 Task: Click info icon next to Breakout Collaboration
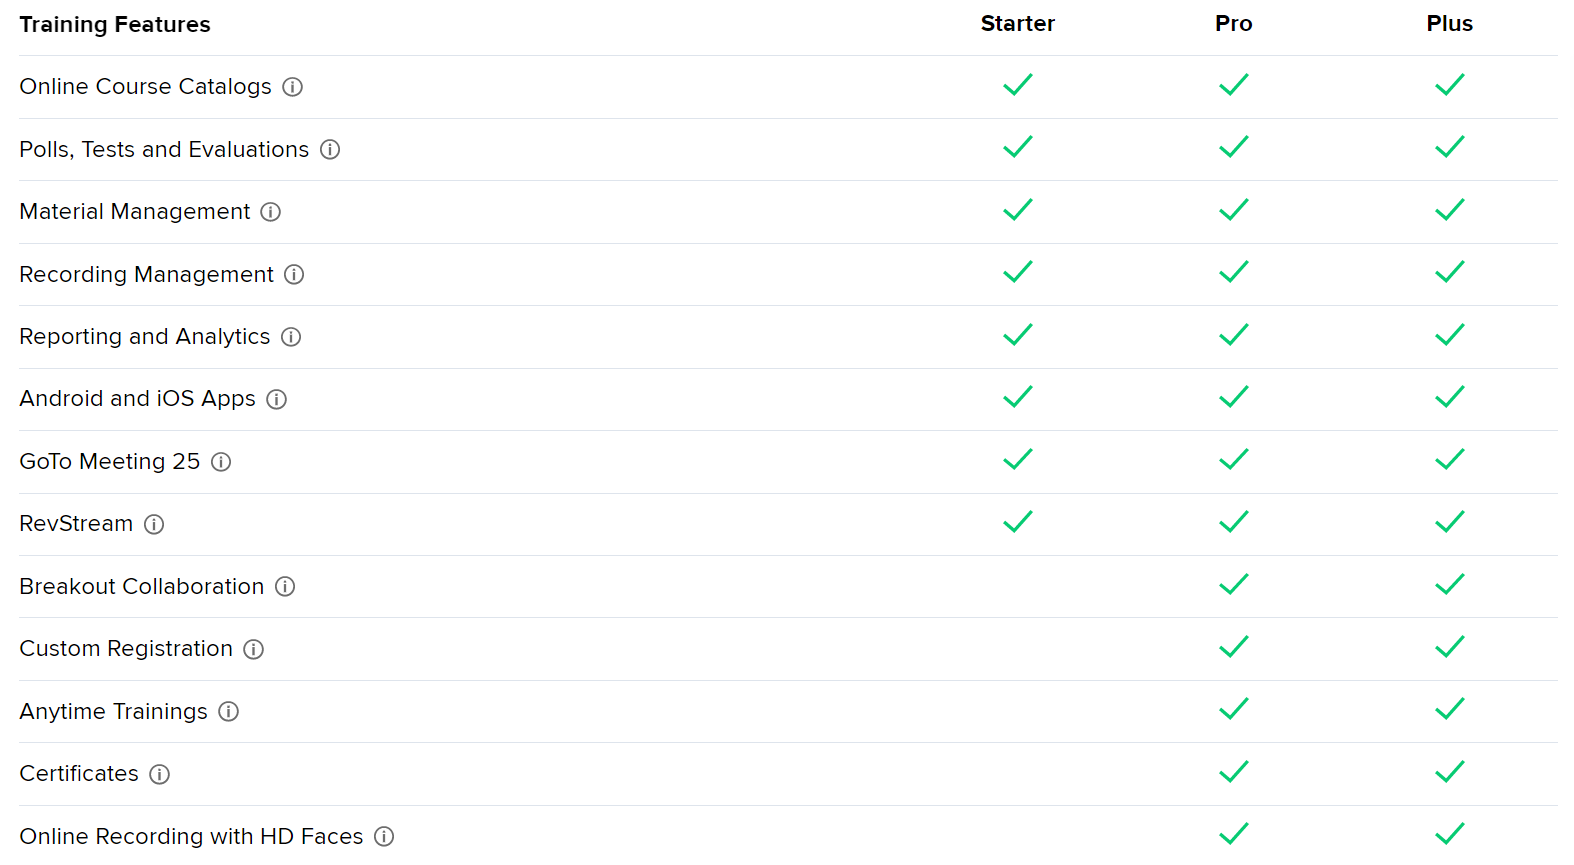(285, 587)
